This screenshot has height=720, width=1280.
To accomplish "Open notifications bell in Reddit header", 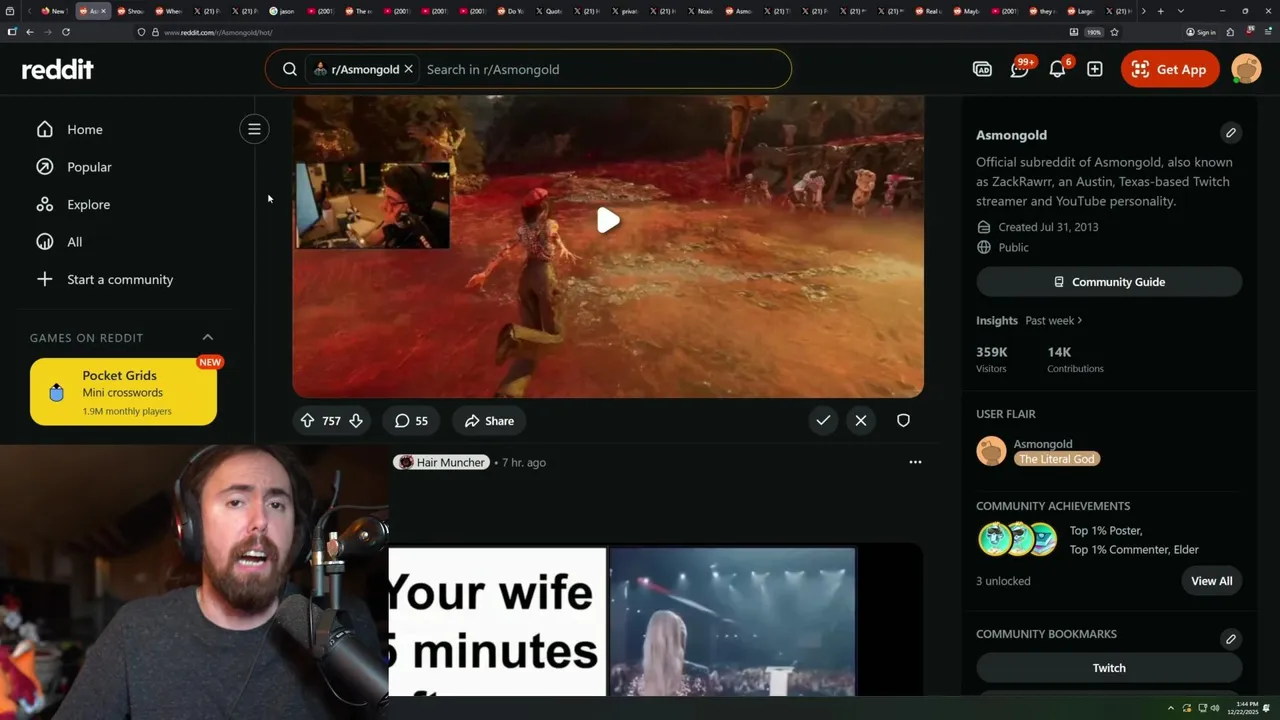I will click(1057, 69).
